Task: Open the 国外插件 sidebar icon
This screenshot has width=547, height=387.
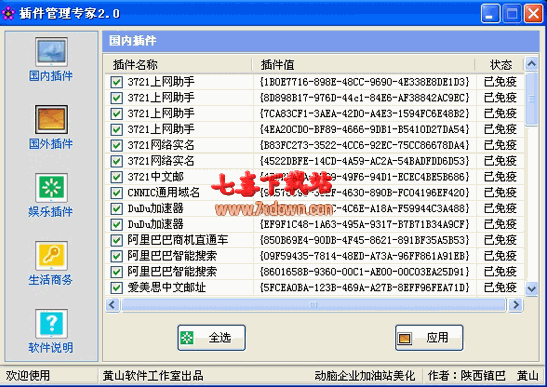Action: pyautogui.click(x=51, y=120)
